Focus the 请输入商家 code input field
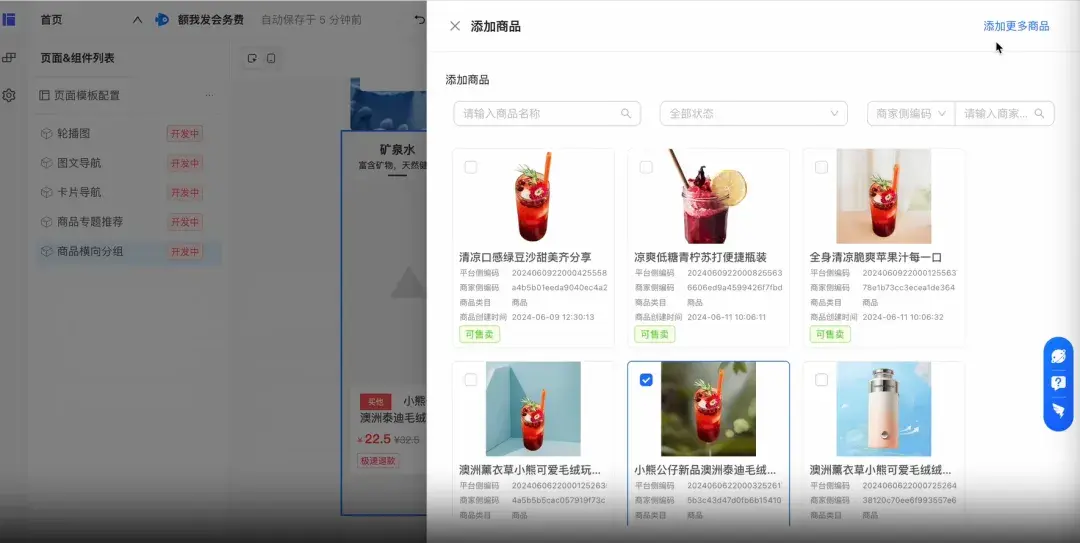The image size is (1080, 543). (1004, 113)
